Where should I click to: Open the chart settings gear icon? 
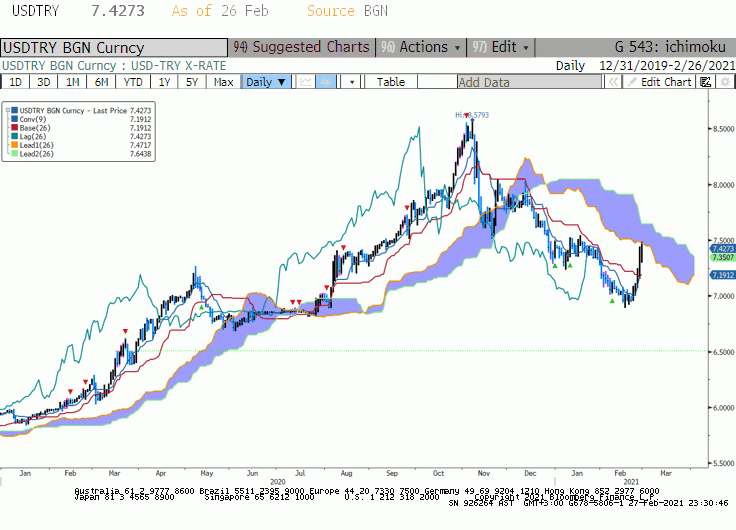click(x=725, y=82)
